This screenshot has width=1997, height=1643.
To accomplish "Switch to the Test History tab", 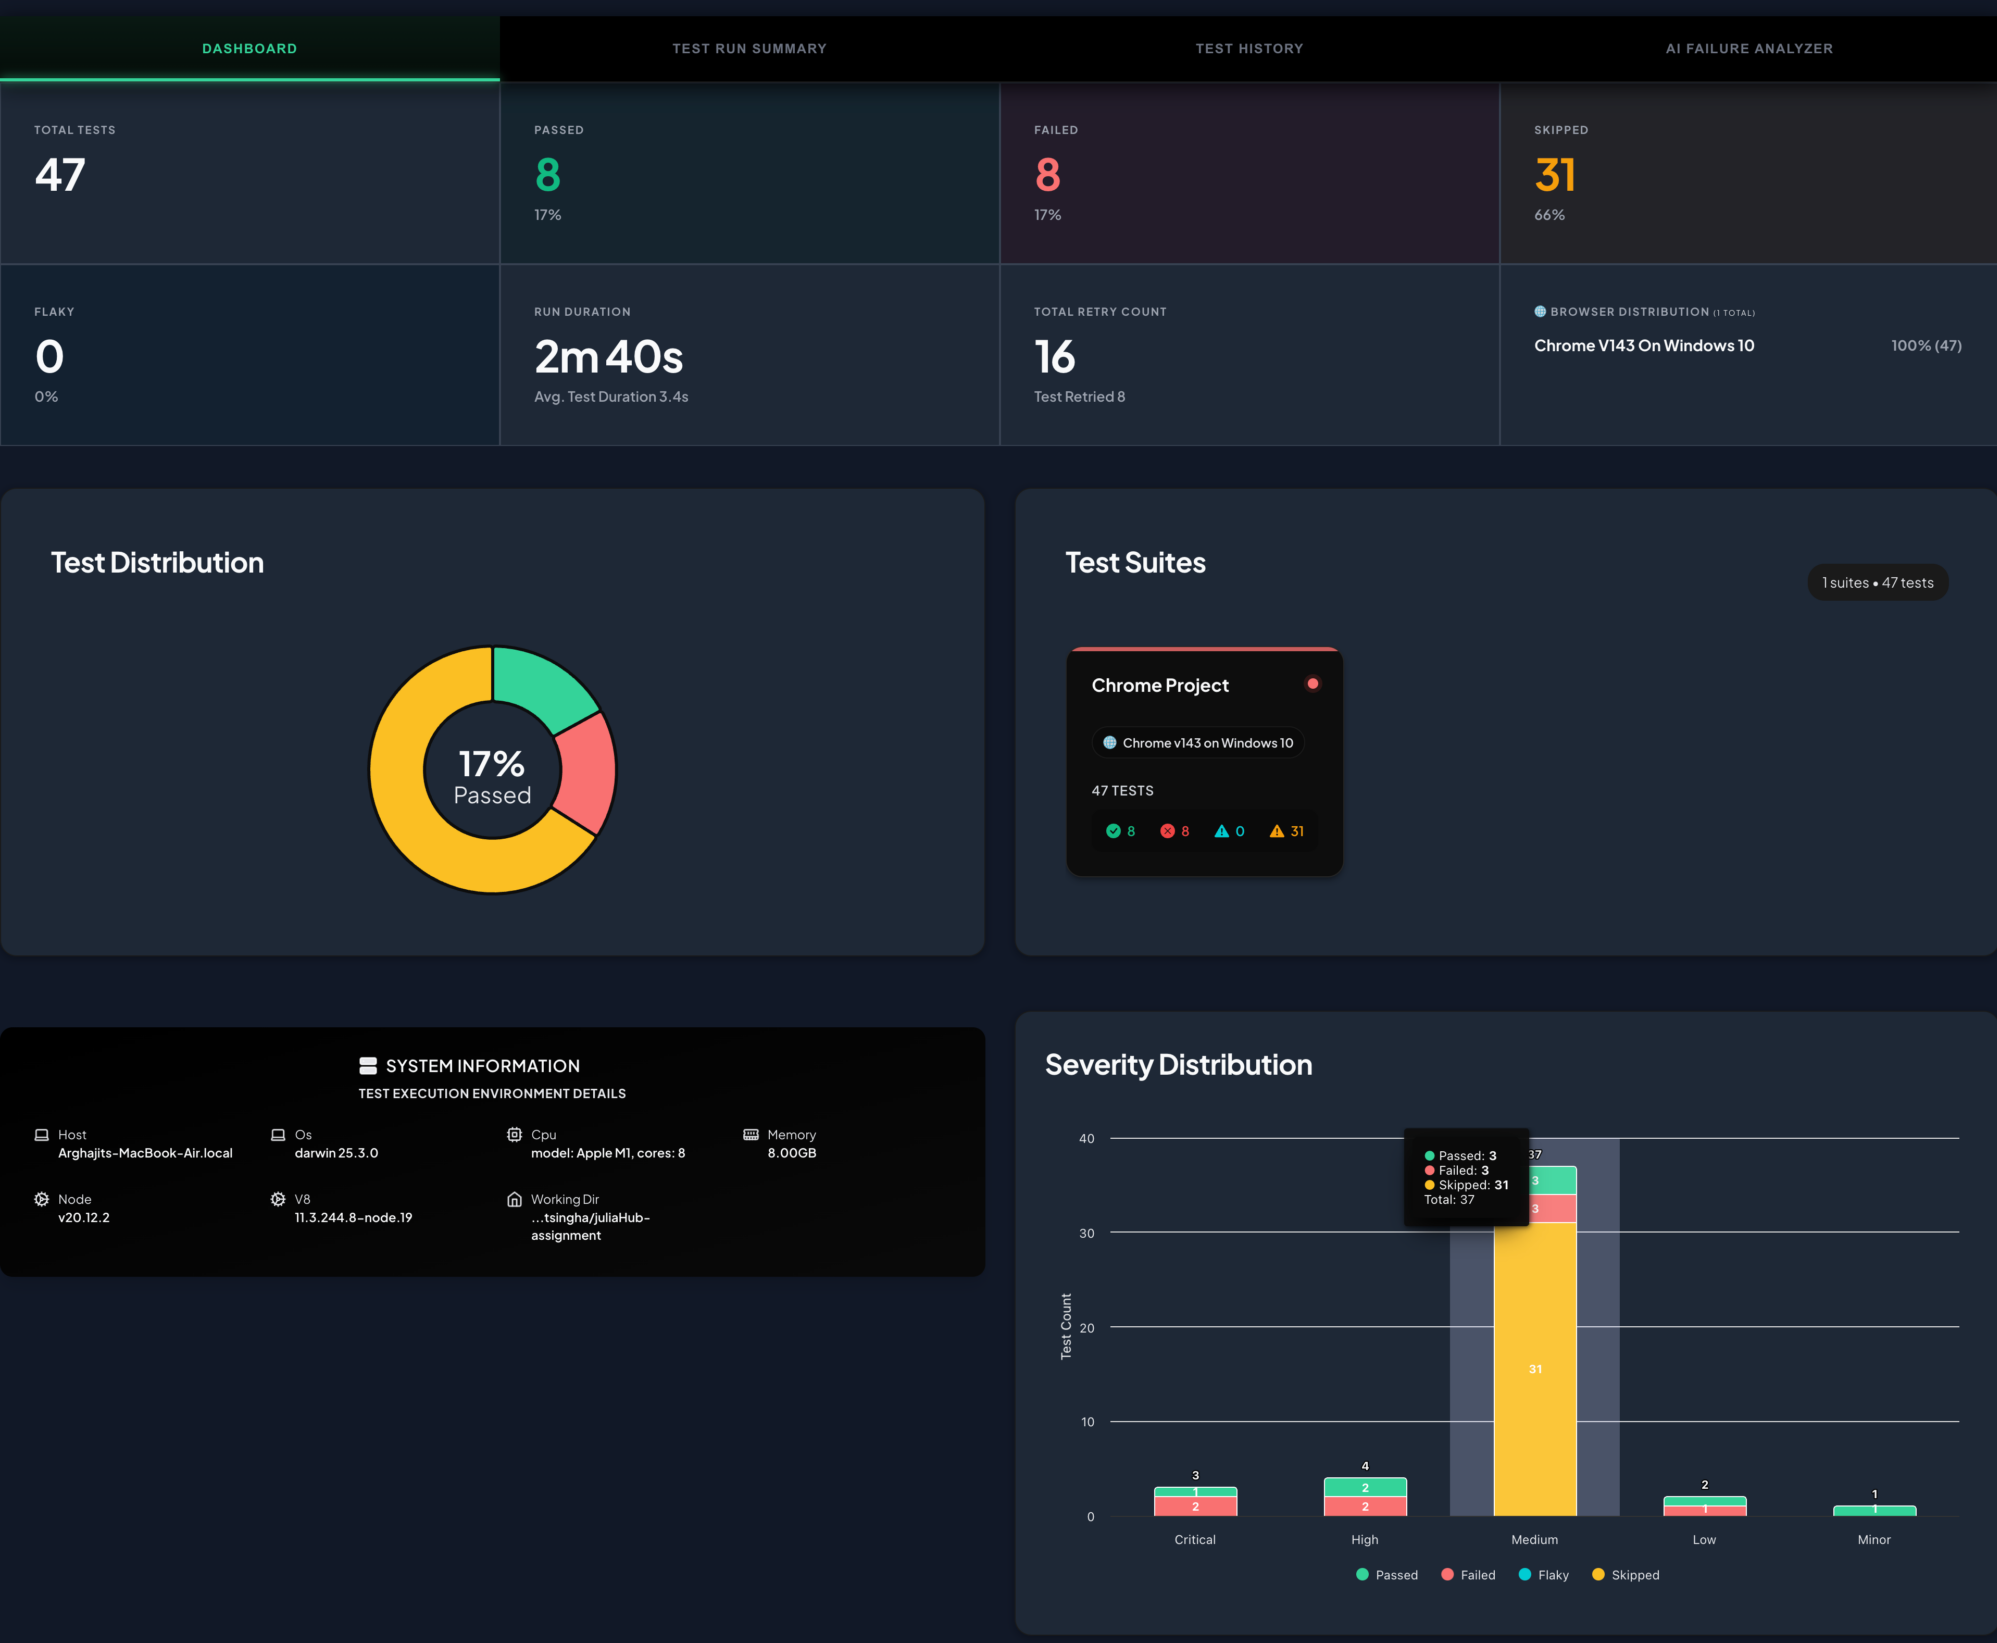I will tap(1249, 48).
